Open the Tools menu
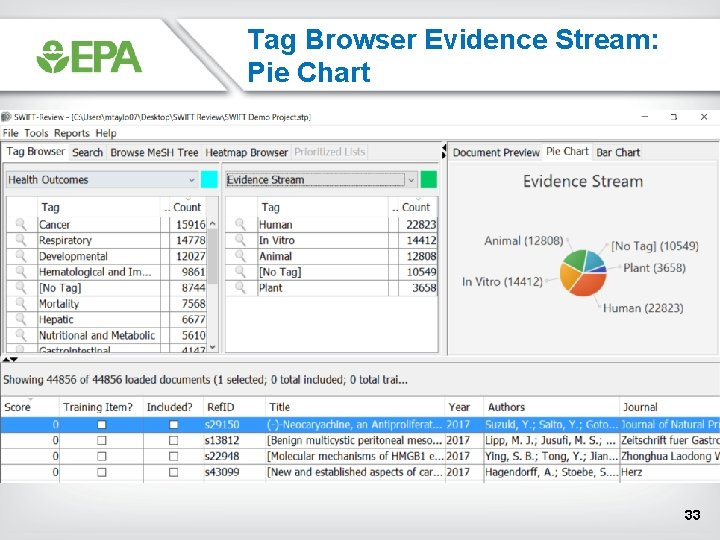Viewport: 720px width, 540px height. tap(36, 133)
